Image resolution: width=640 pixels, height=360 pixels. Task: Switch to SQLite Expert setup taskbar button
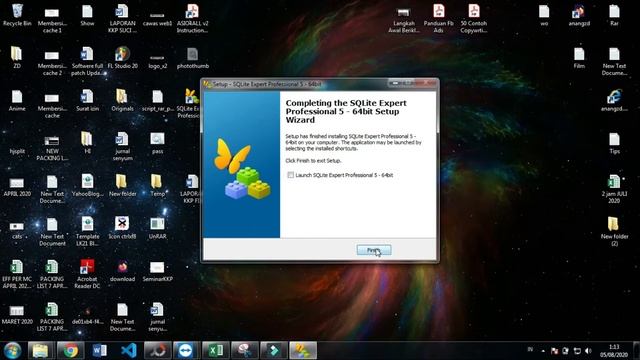point(303,351)
